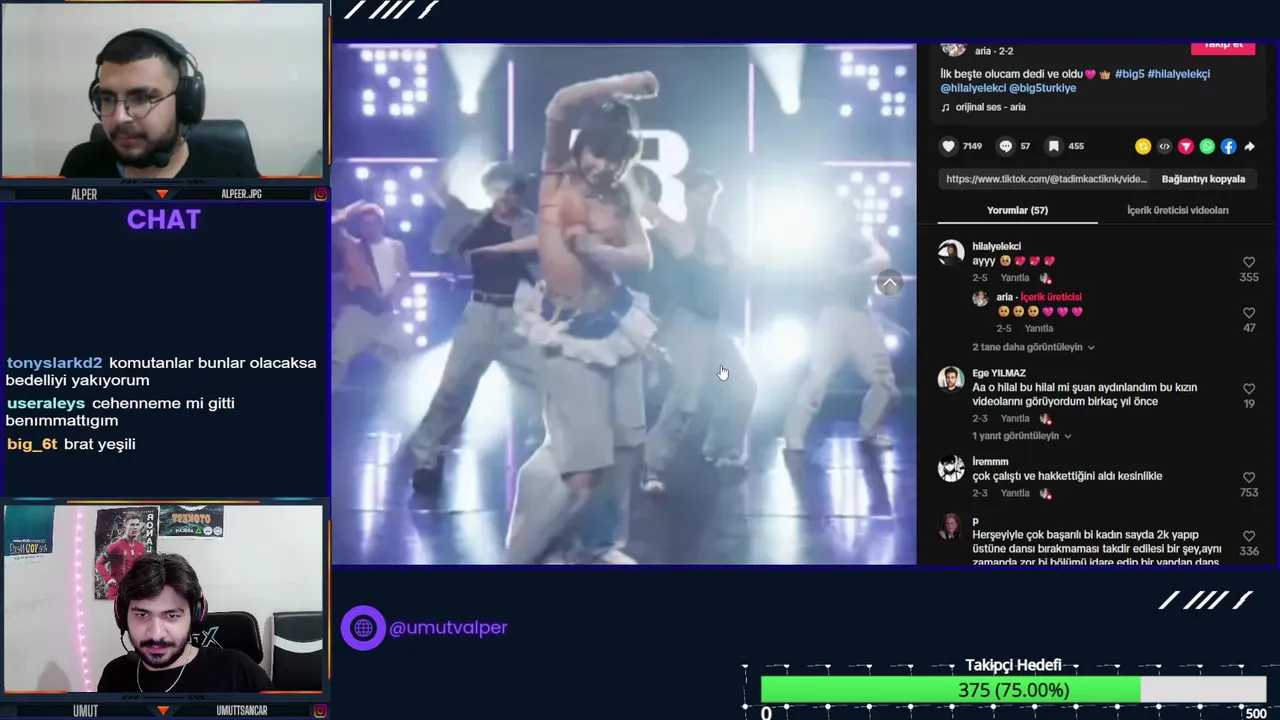The image size is (1280, 720).
Task: Like aria's reply with 47 likes
Action: point(1249,313)
